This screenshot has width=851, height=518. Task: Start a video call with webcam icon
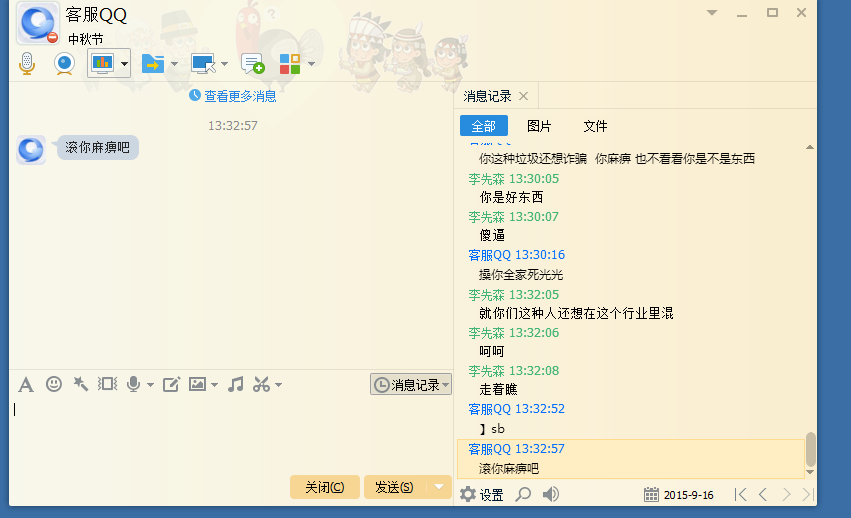click(64, 64)
